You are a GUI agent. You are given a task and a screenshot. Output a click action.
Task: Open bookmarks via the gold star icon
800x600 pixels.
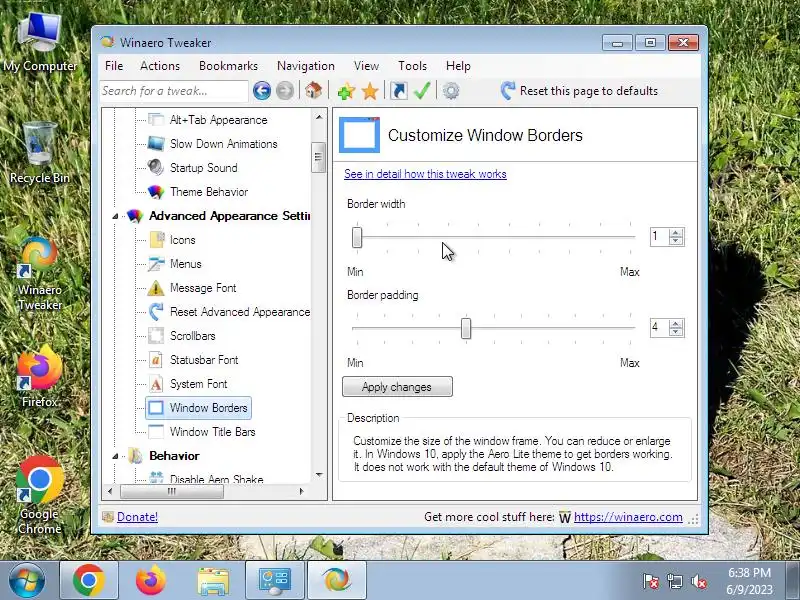[x=370, y=91]
